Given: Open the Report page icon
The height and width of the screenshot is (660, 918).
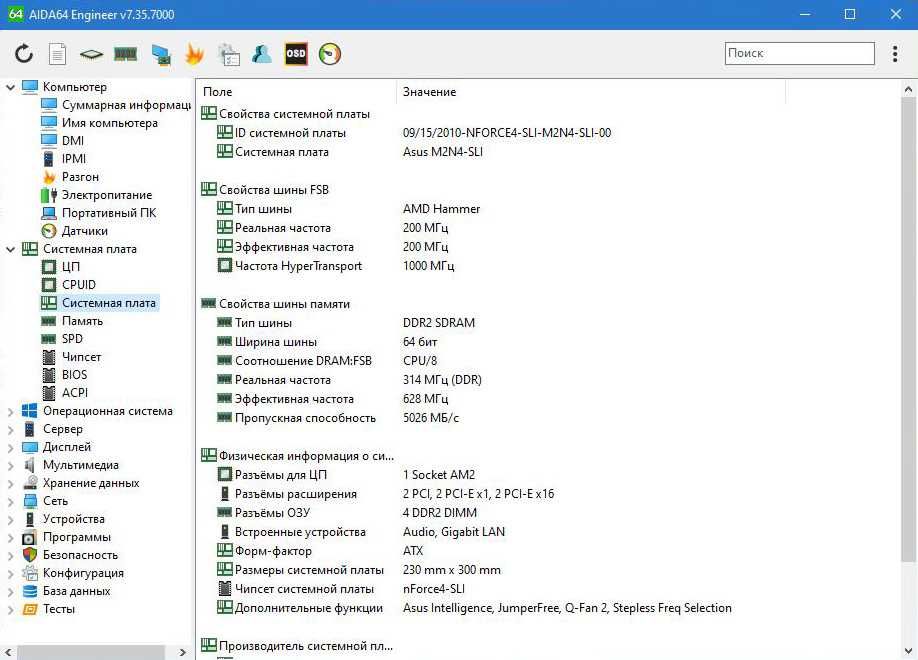Looking at the screenshot, I should pyautogui.click(x=57, y=54).
